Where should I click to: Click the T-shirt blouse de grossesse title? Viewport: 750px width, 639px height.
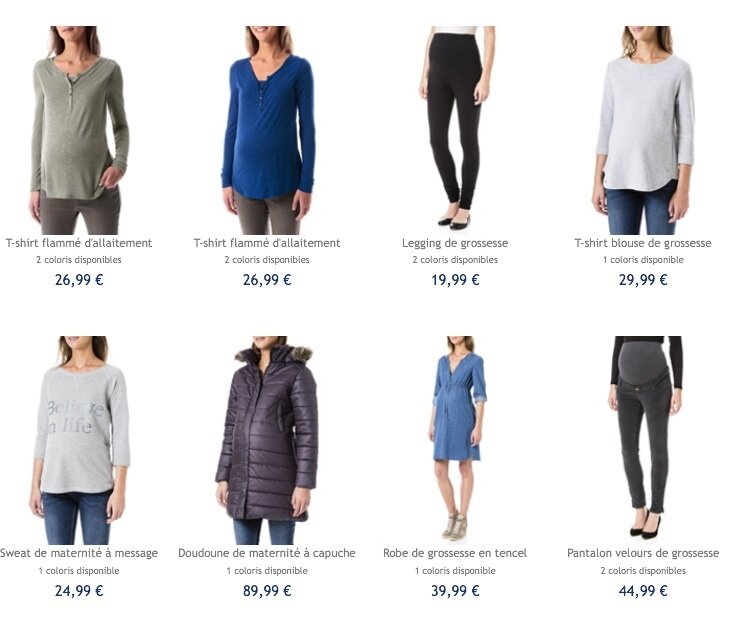pyautogui.click(x=643, y=243)
